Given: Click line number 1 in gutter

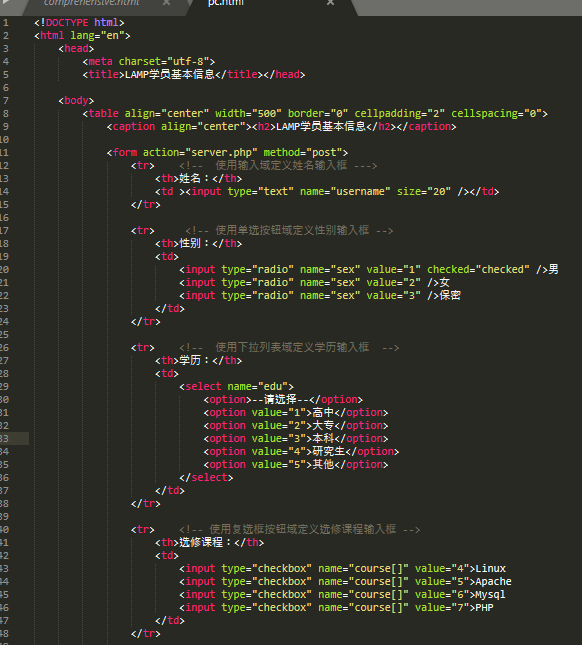Looking at the screenshot, I should click(x=5, y=23).
